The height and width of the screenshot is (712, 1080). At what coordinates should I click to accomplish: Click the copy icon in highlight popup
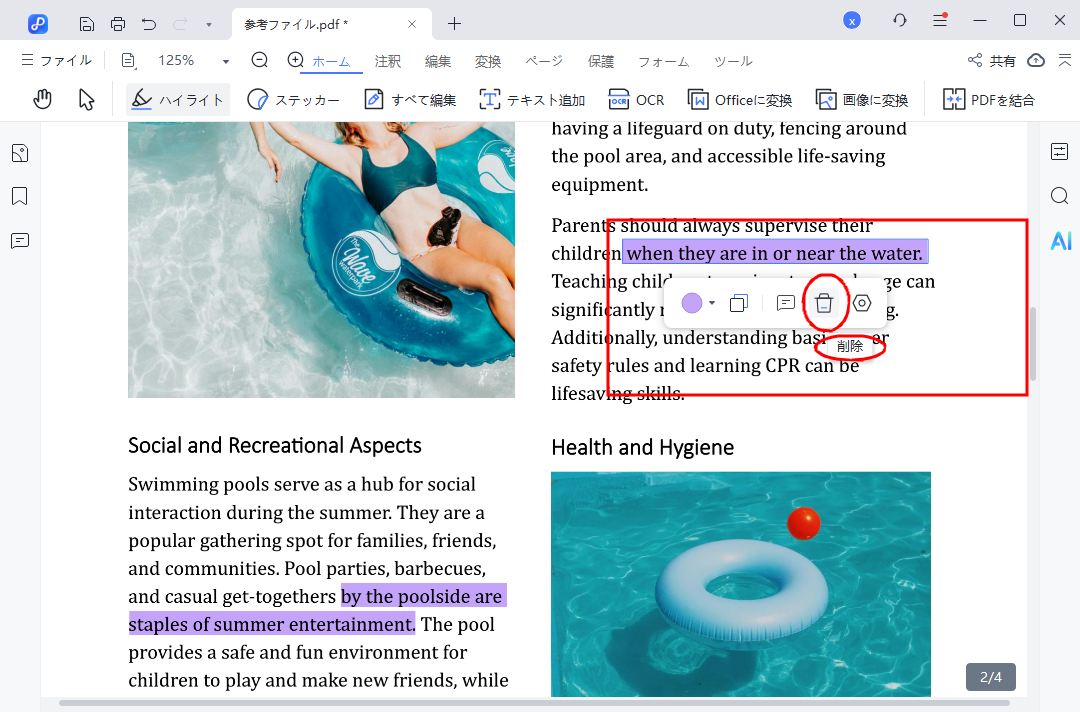coord(739,303)
